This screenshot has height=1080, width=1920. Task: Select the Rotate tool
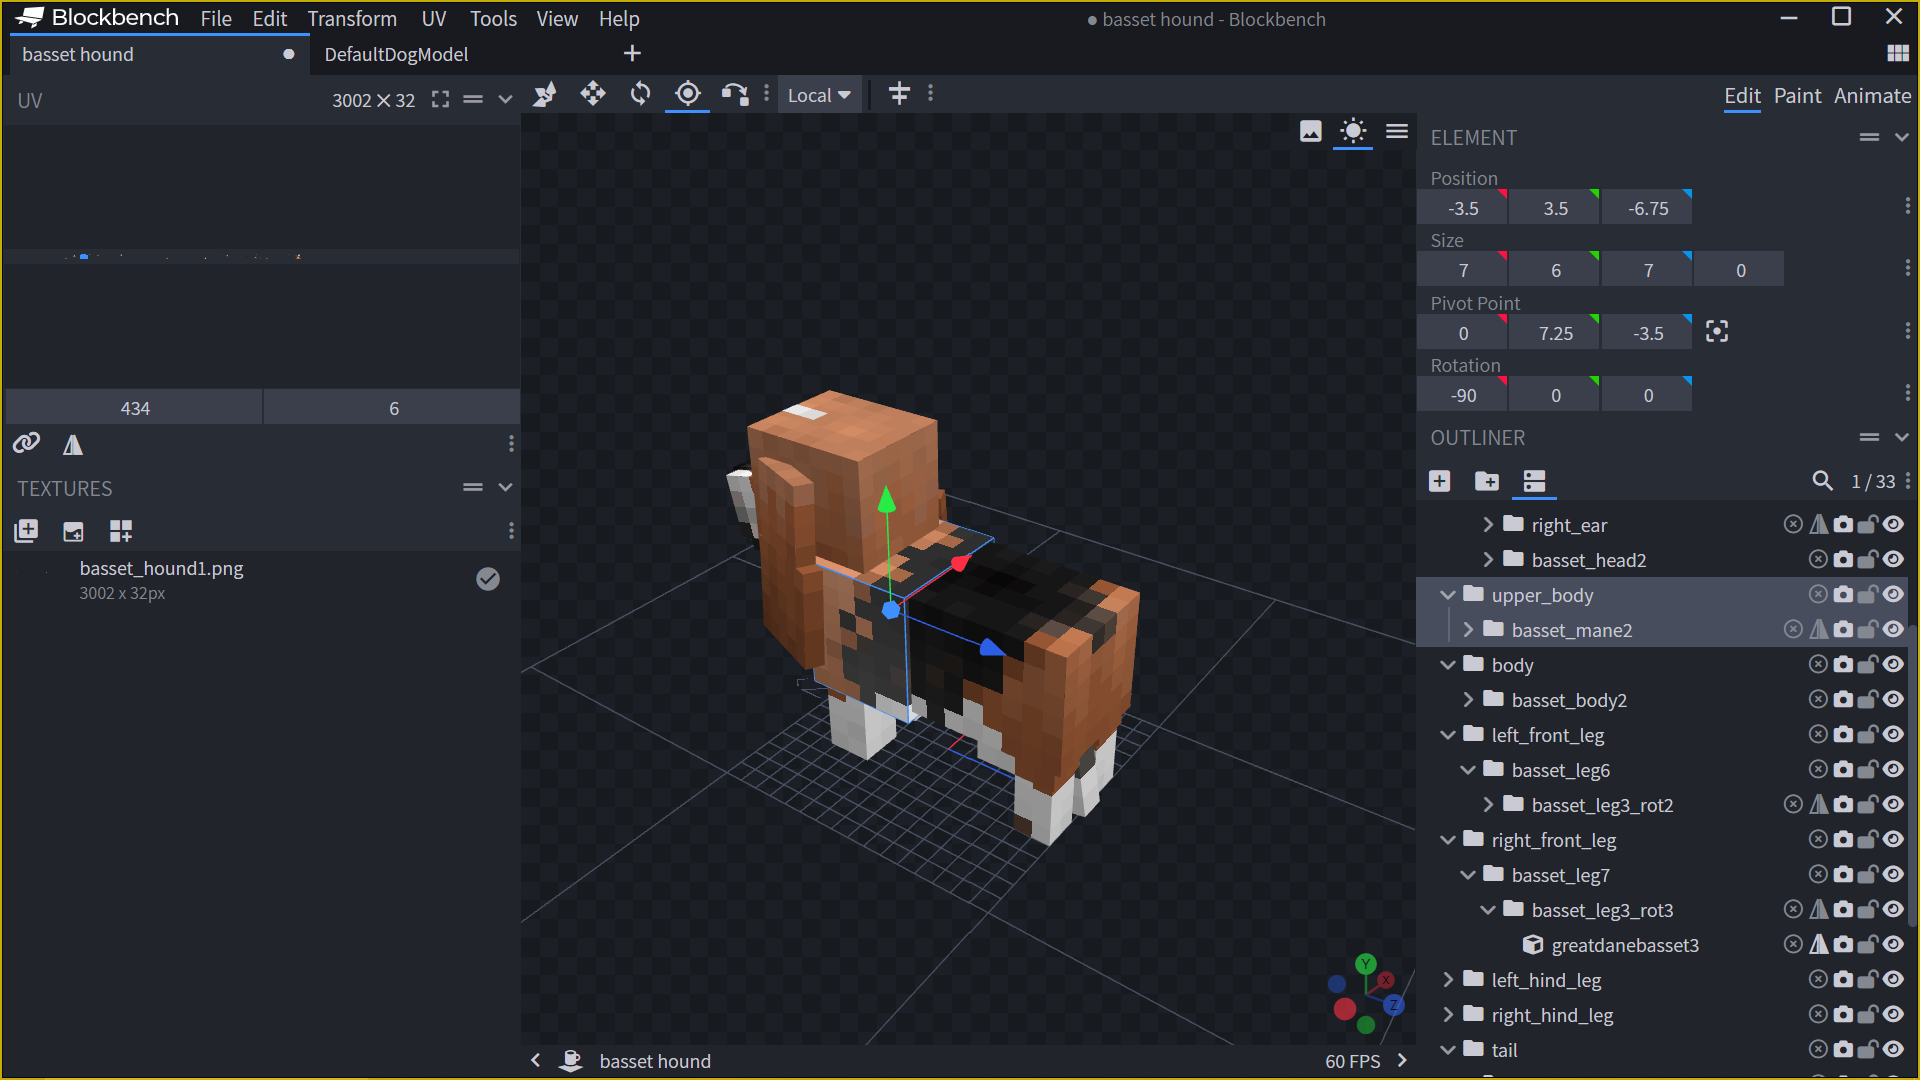click(x=640, y=94)
